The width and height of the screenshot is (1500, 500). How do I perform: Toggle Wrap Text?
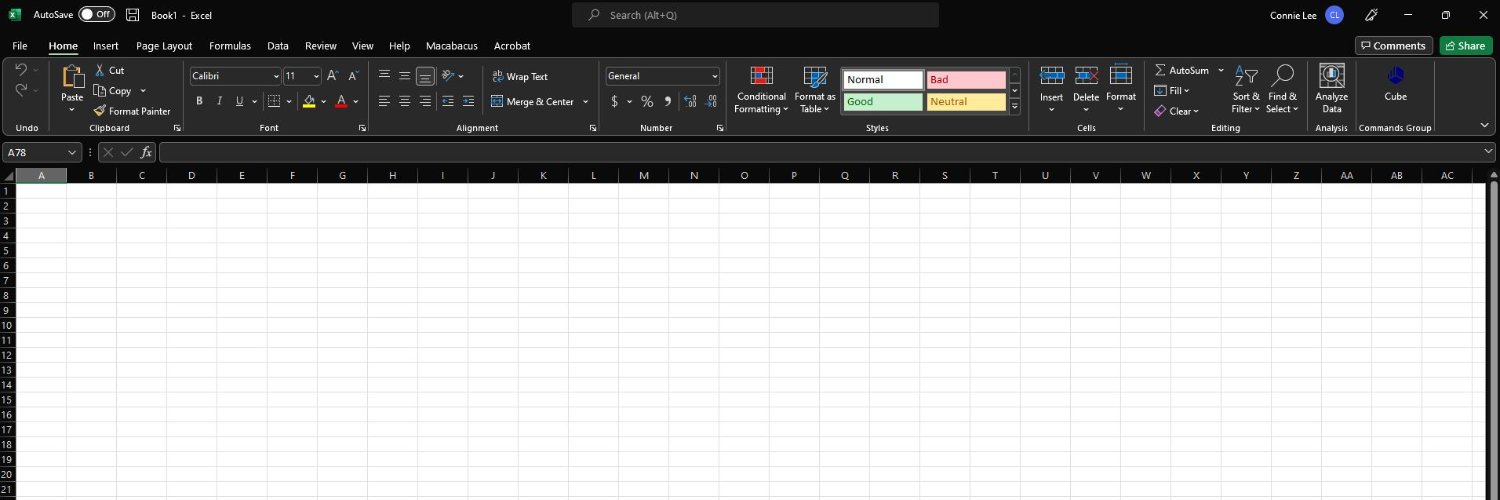[x=520, y=76]
